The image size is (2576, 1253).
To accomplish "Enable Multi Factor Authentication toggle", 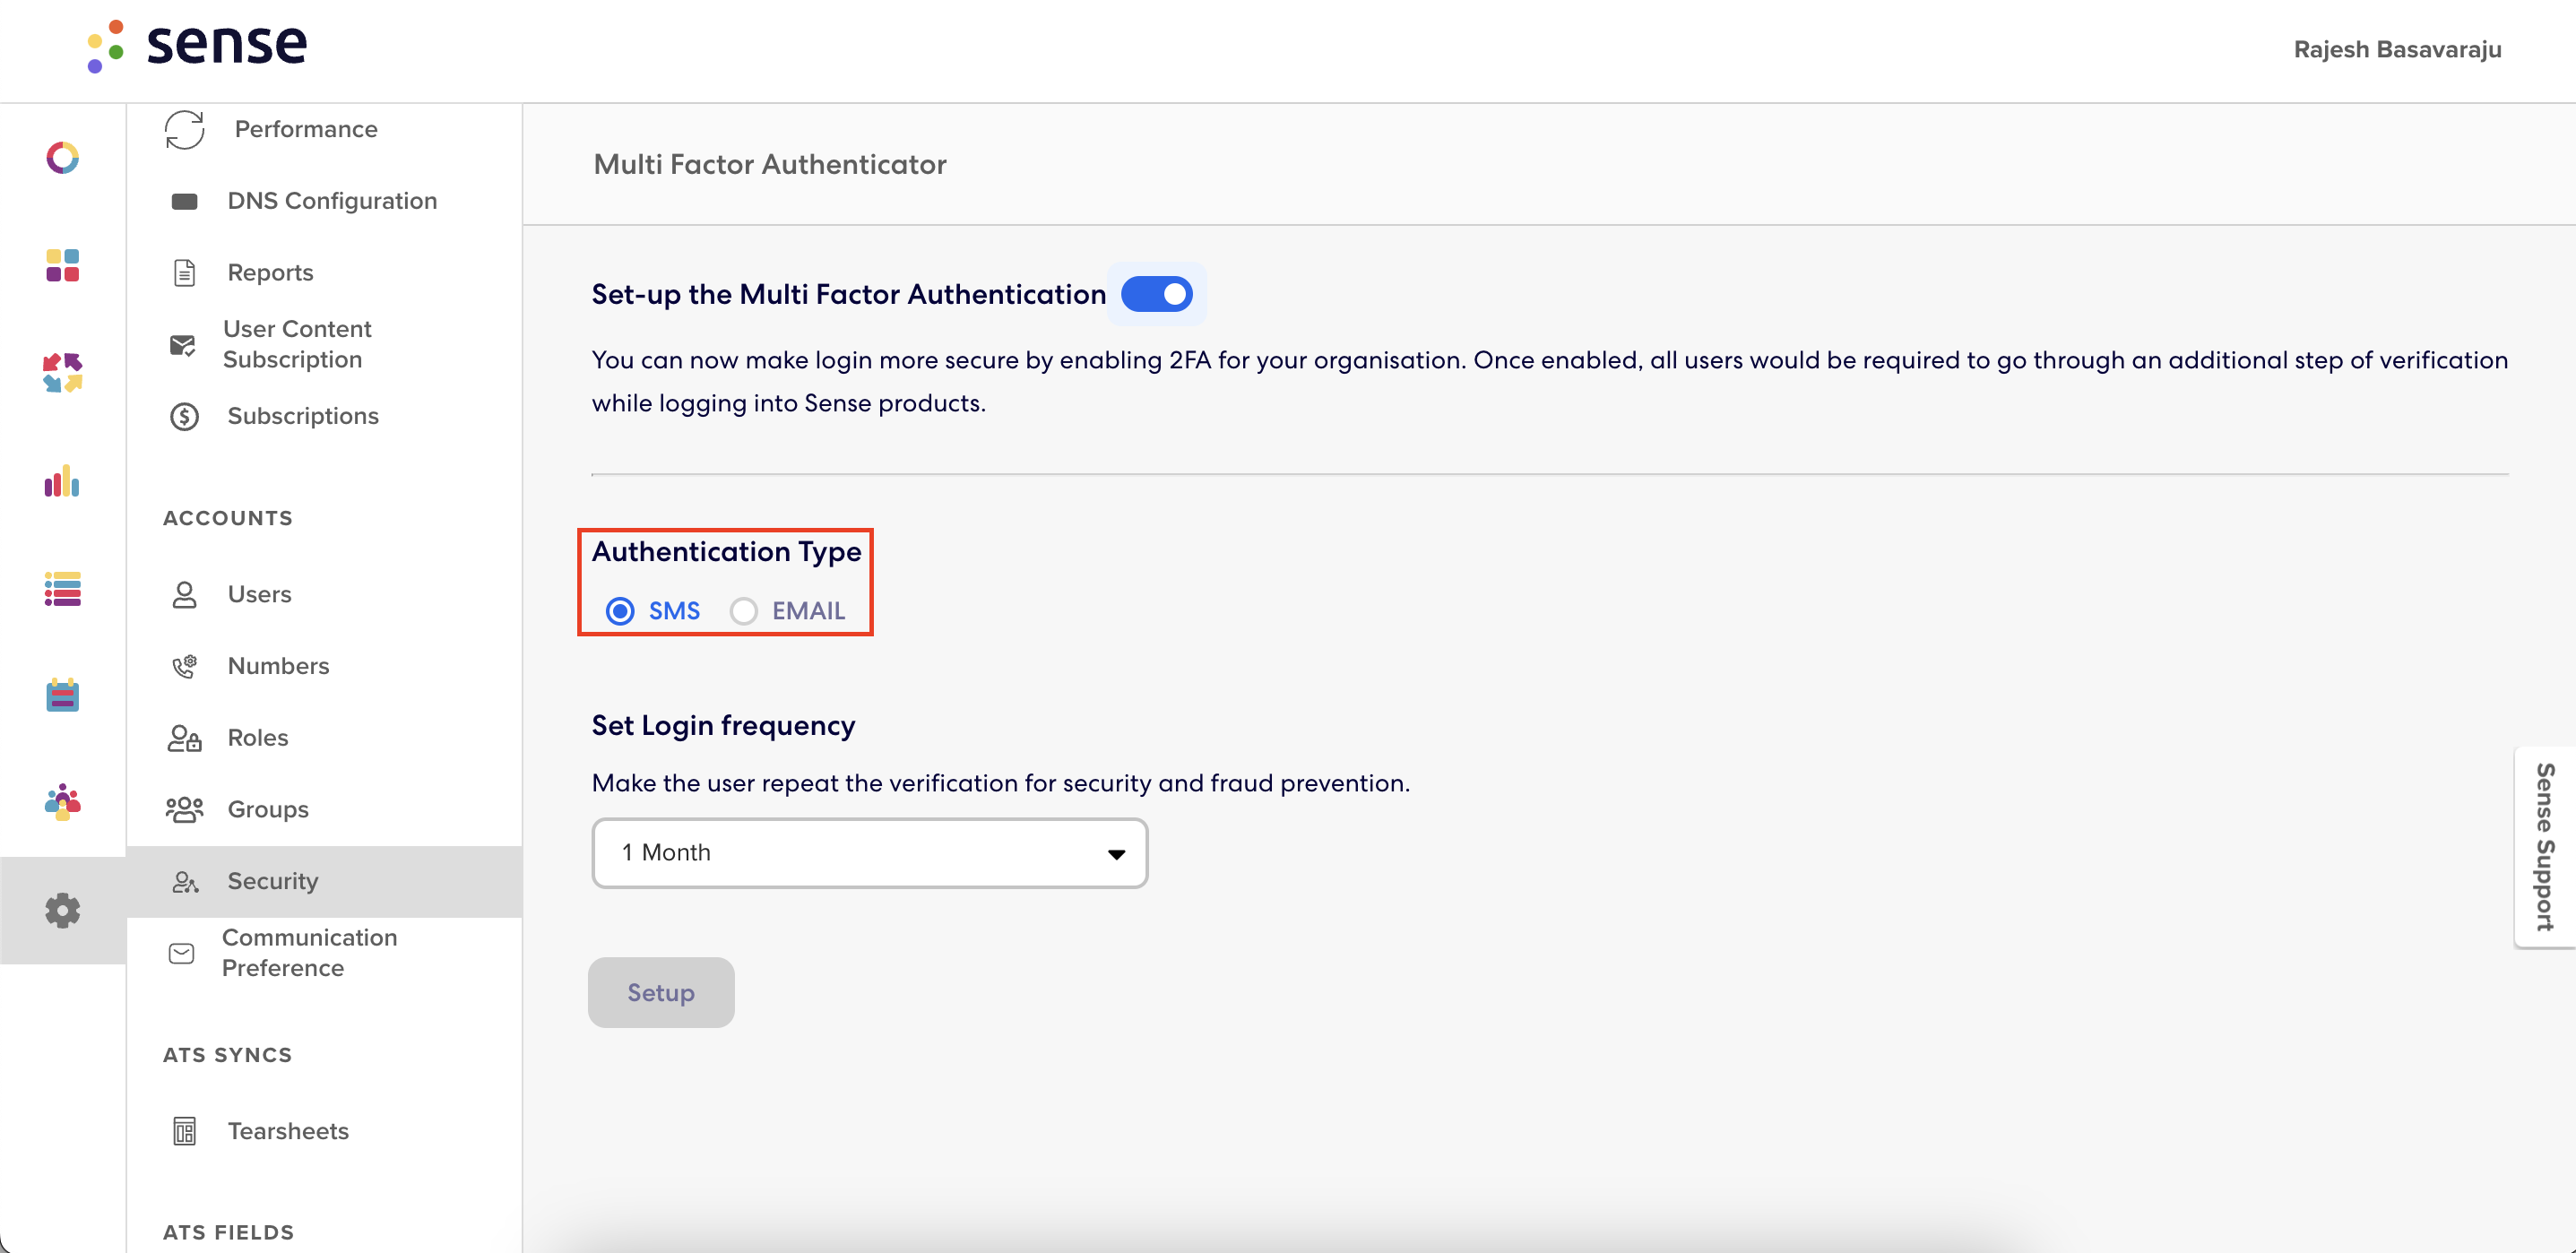I will 1157,293.
